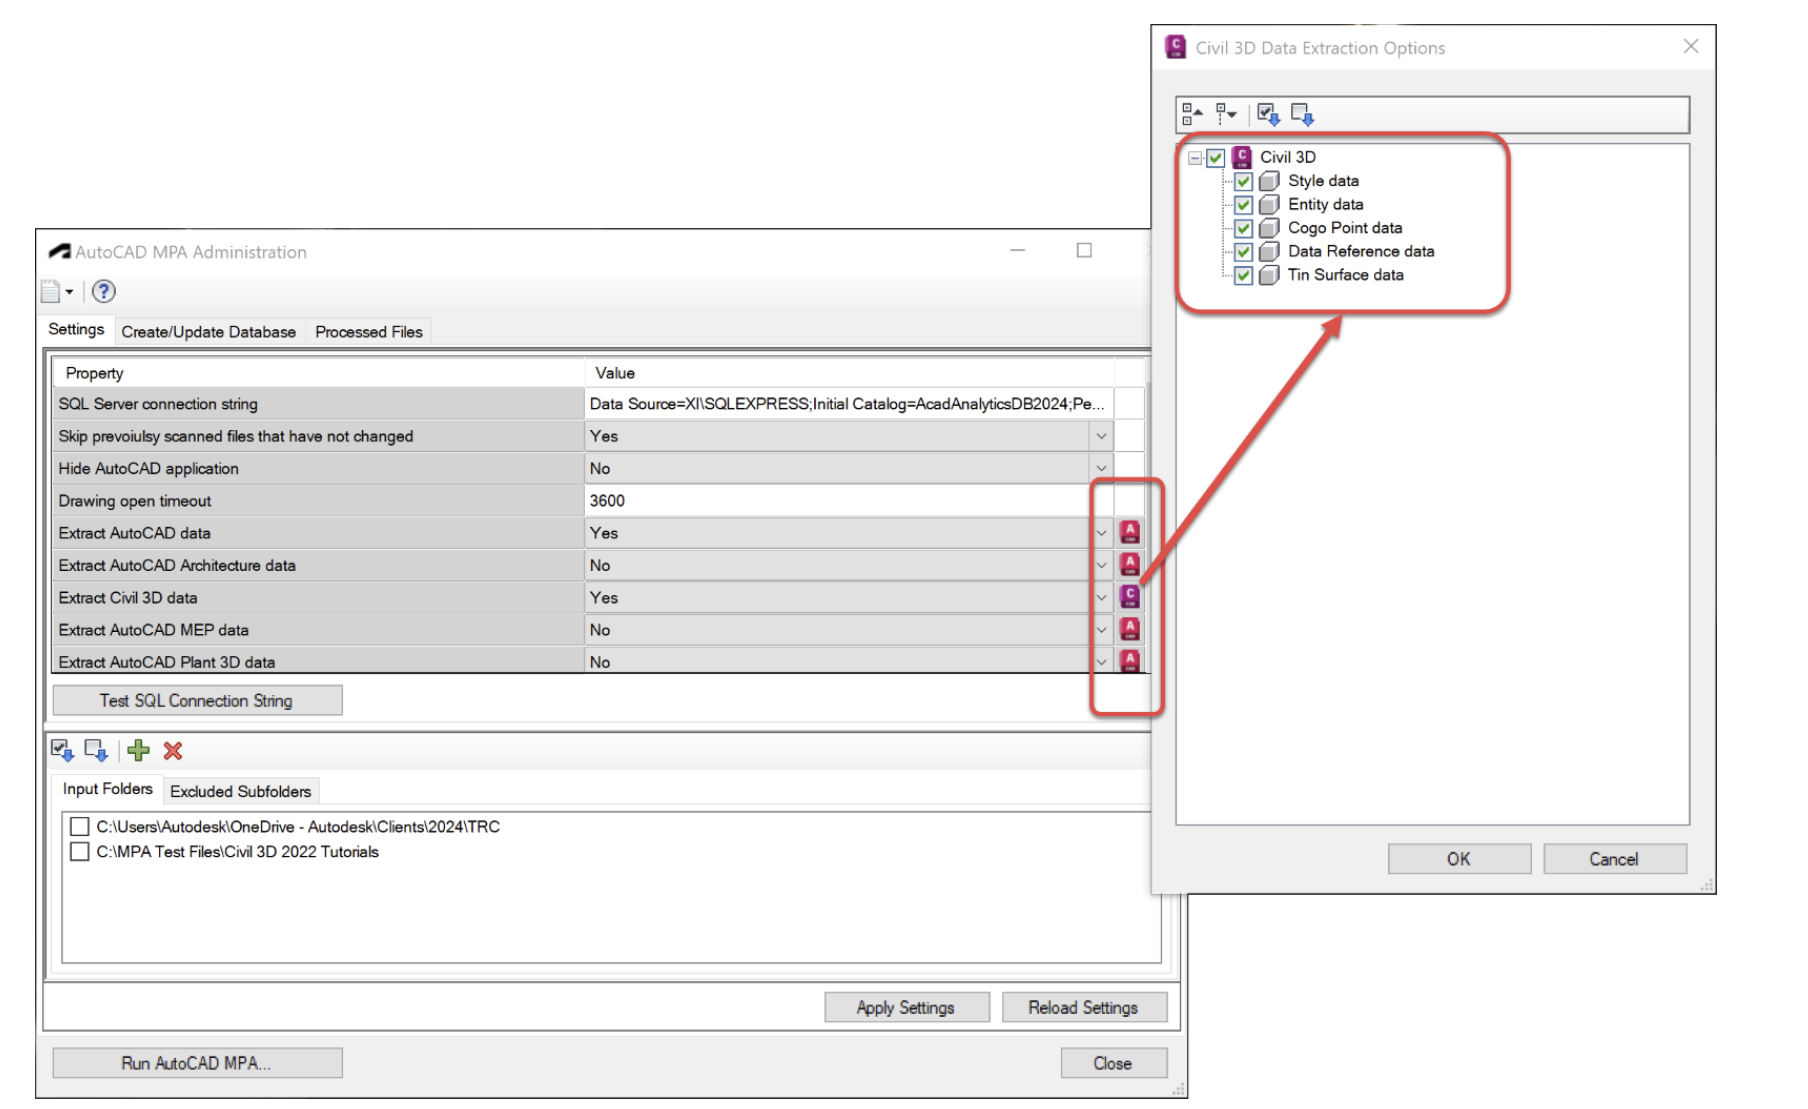Open the Extract Civil 3D data dropdown
Viewport: 1808px width, 1109px height.
point(1101,598)
